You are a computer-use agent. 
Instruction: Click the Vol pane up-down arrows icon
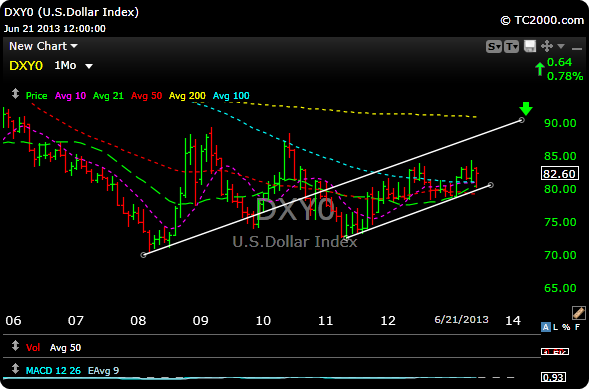point(15,345)
